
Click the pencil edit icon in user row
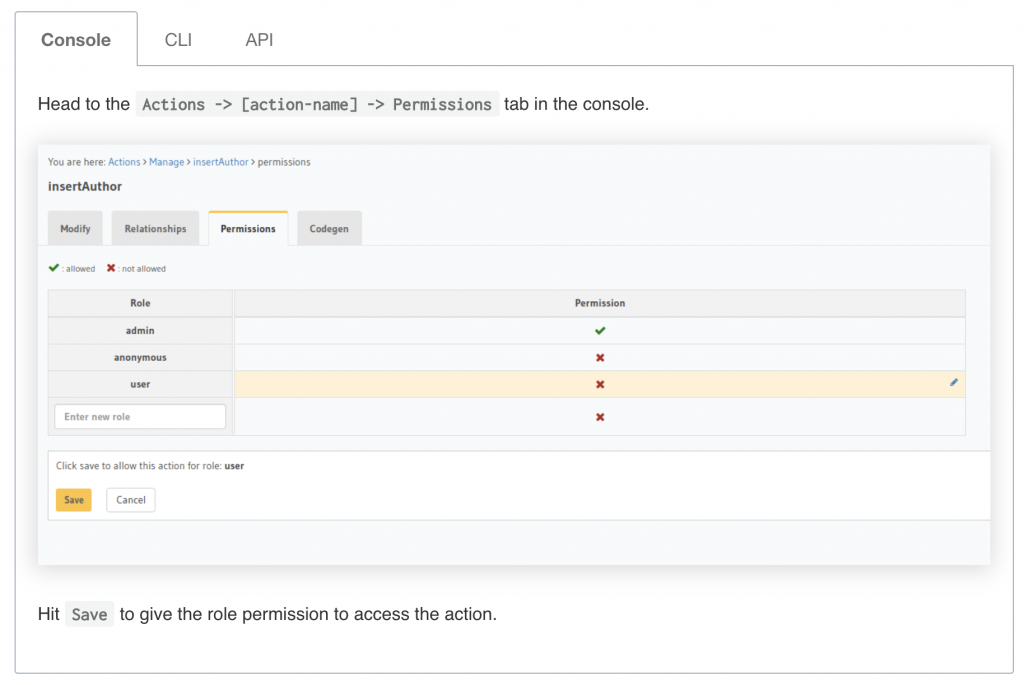click(954, 383)
